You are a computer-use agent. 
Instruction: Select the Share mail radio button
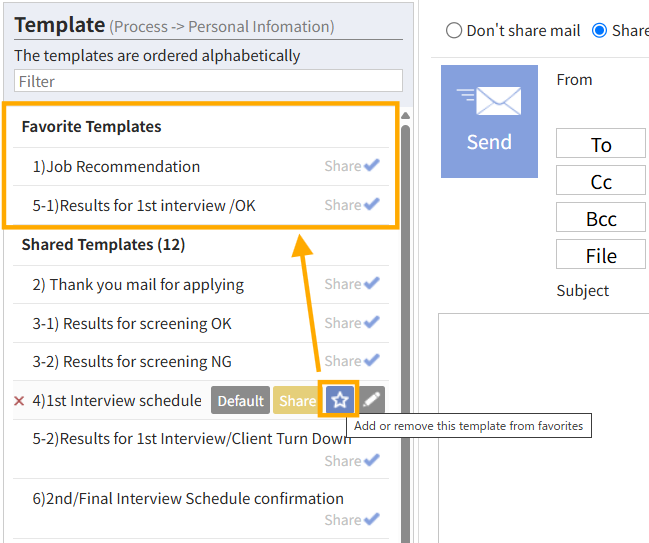tap(599, 31)
